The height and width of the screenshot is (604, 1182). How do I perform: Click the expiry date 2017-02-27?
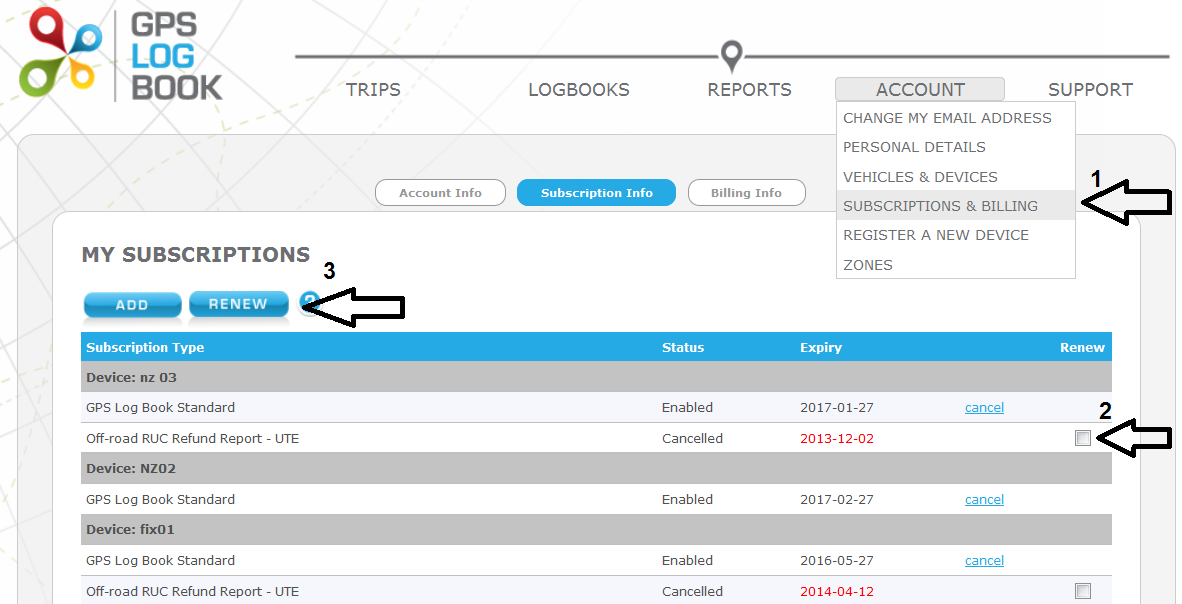coord(837,499)
